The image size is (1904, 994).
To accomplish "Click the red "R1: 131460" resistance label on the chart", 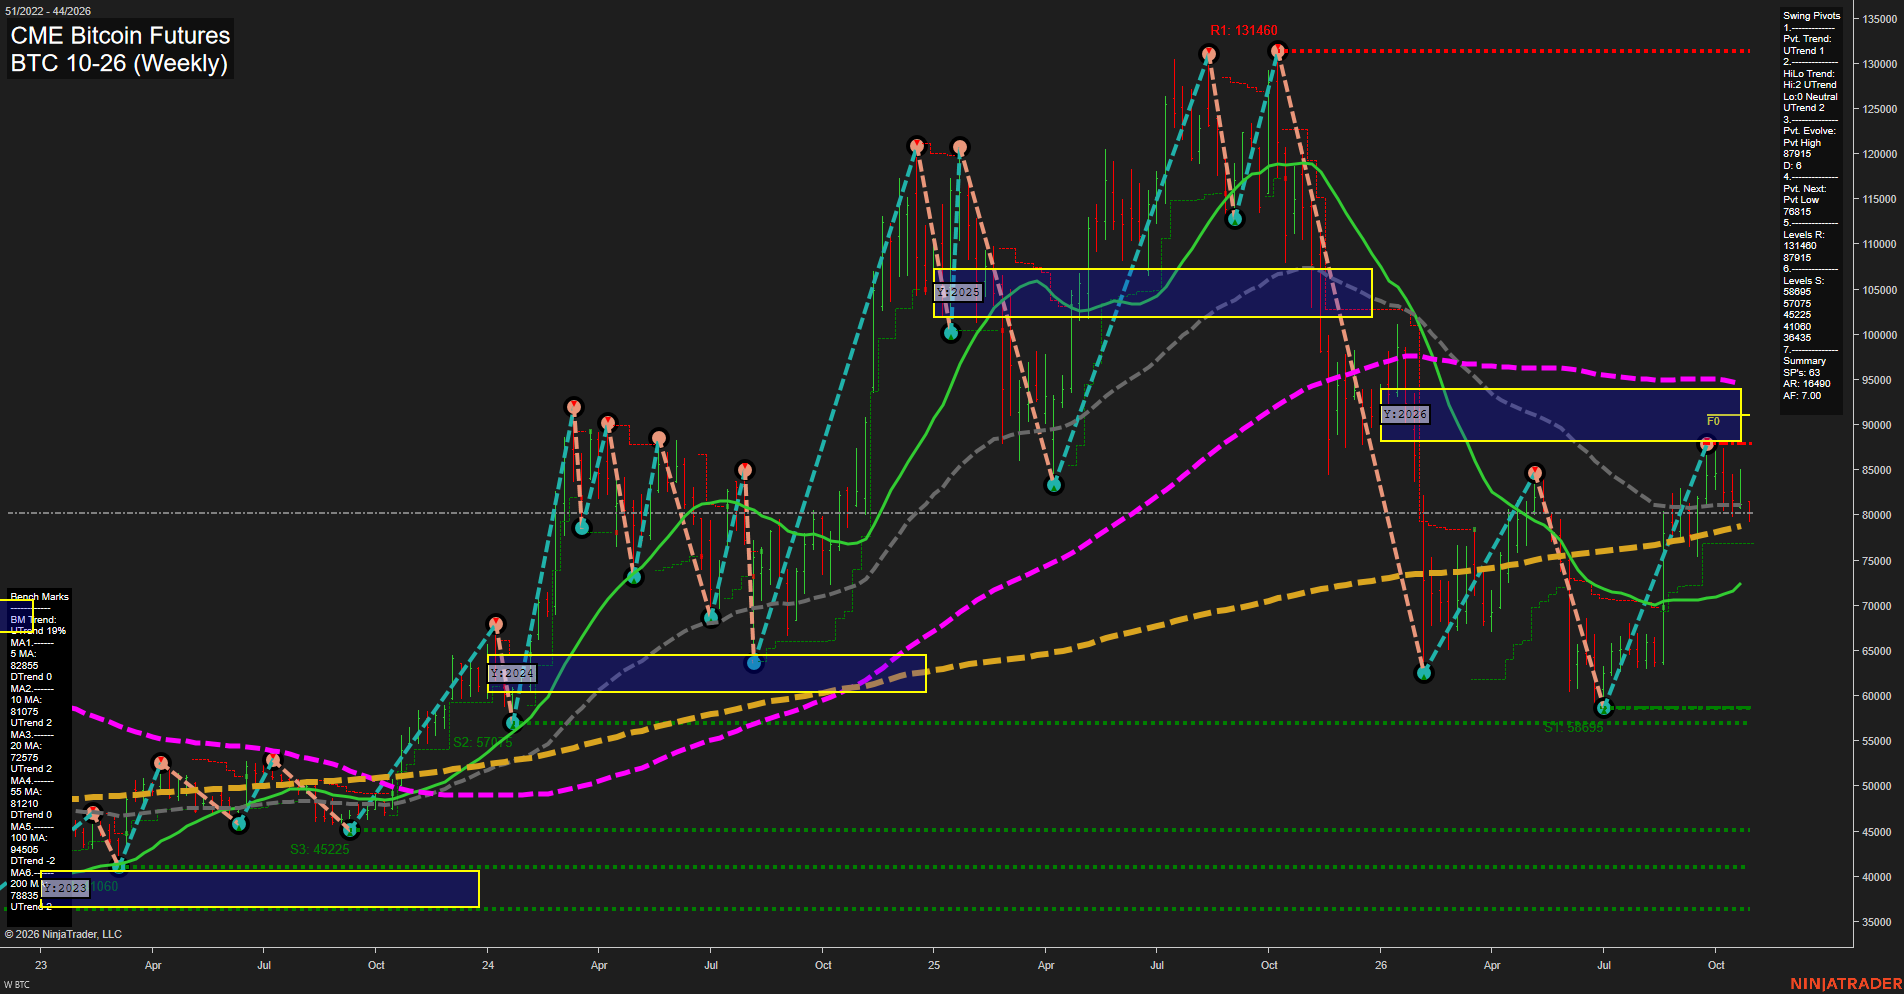I will (1244, 31).
